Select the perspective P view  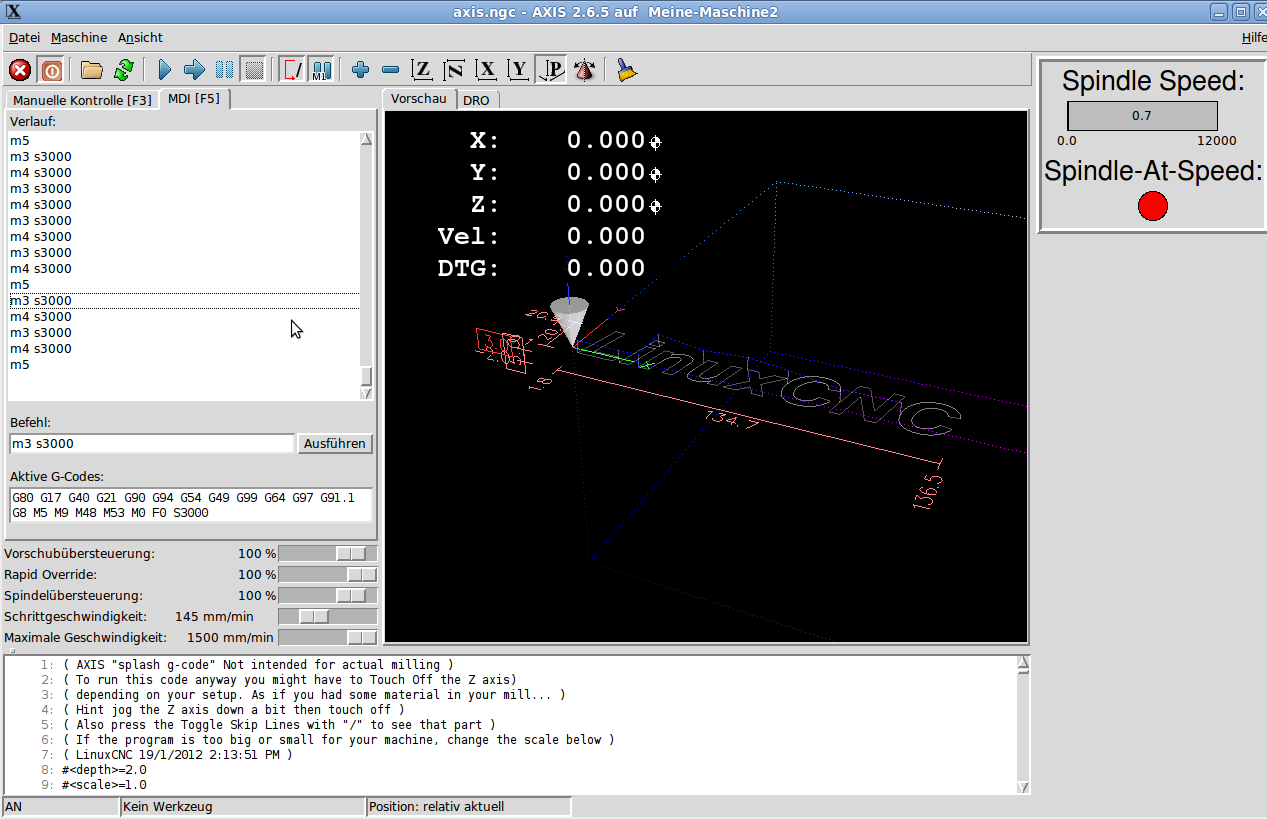coord(551,70)
